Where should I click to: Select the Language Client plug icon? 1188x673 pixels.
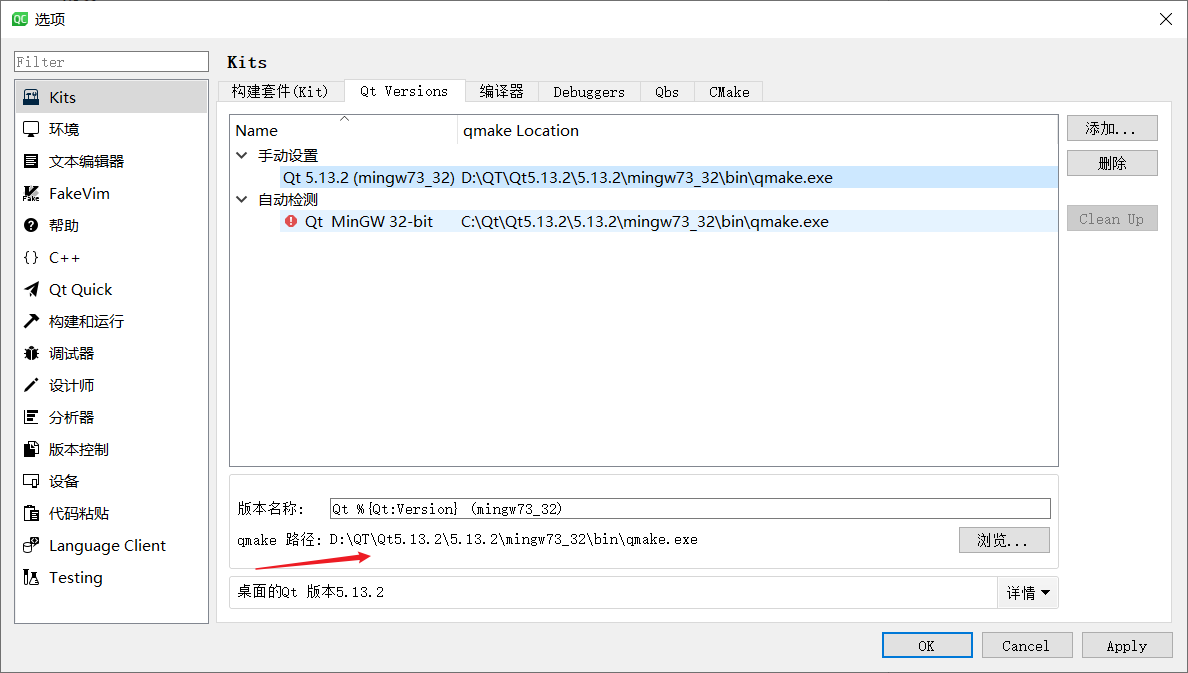click(x=33, y=545)
